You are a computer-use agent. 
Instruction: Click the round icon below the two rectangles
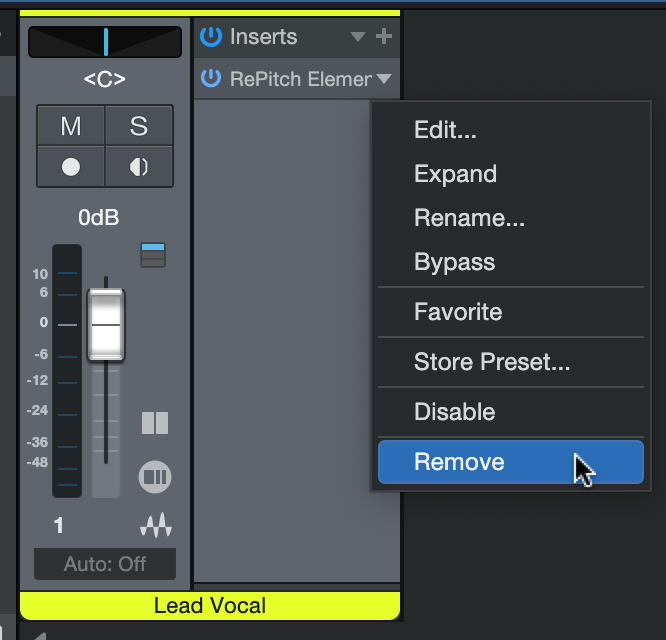(x=155, y=476)
